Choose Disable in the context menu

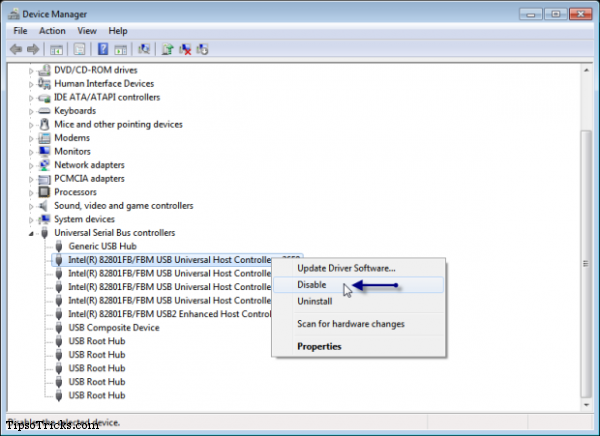pyautogui.click(x=359, y=285)
